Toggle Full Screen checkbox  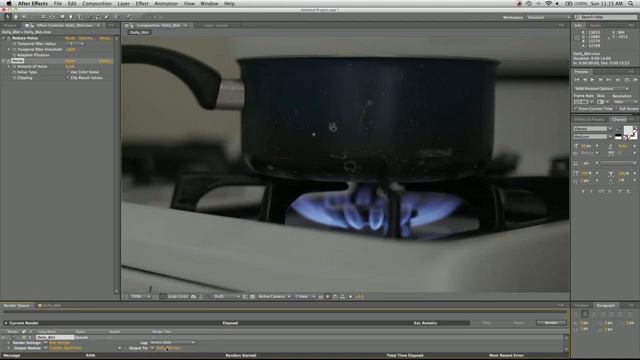(616, 109)
